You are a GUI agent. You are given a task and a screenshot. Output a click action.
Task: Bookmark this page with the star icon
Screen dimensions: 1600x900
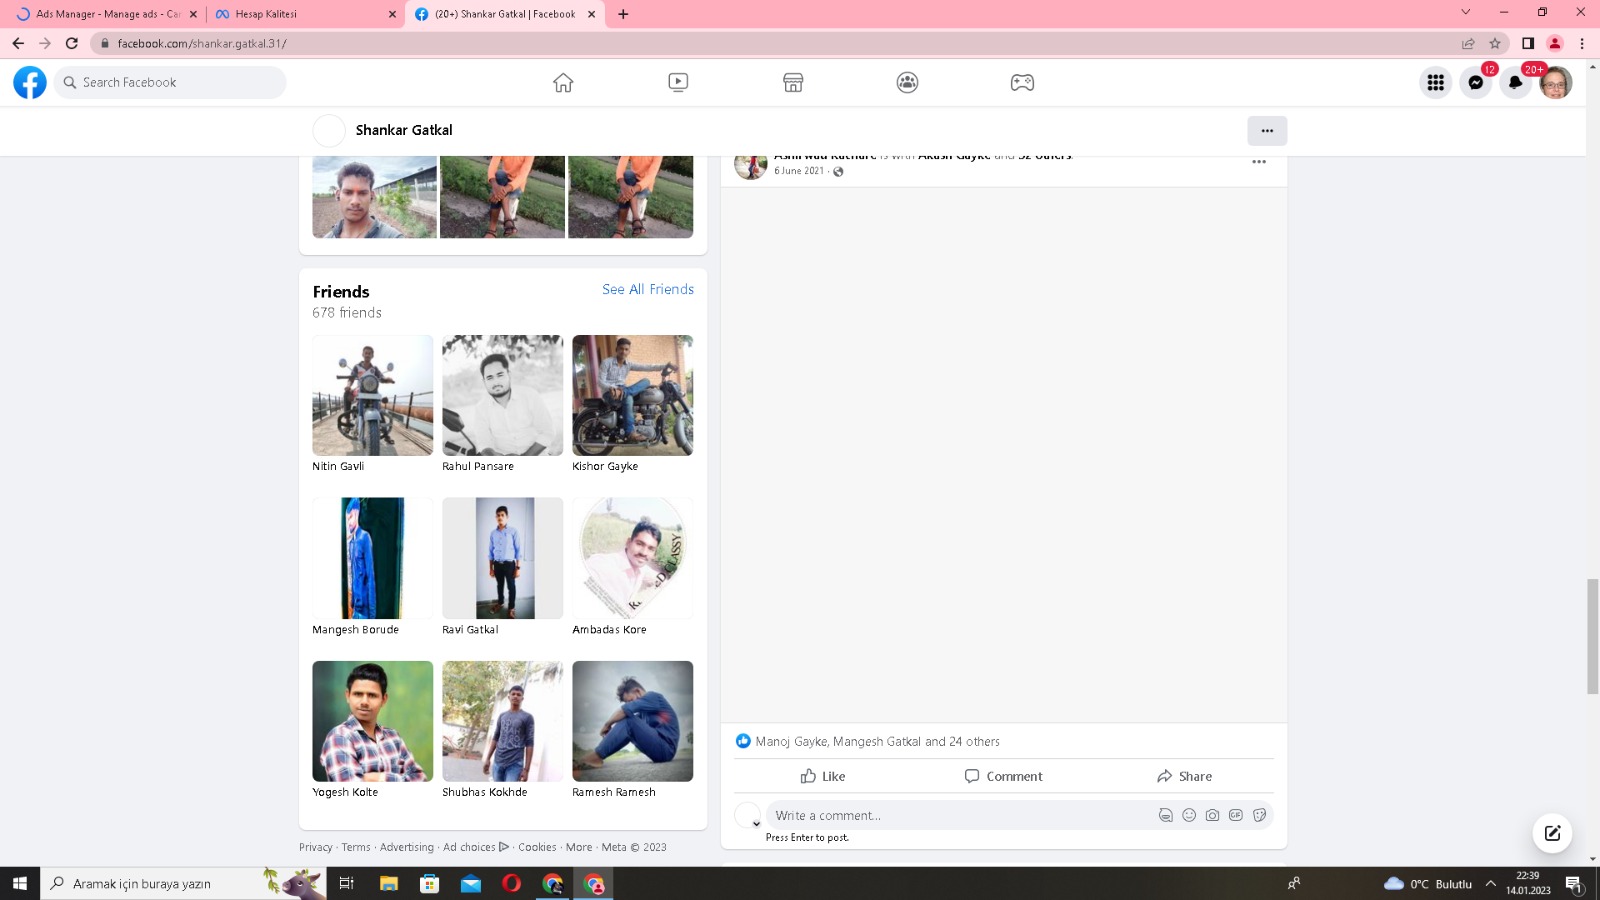(1495, 43)
